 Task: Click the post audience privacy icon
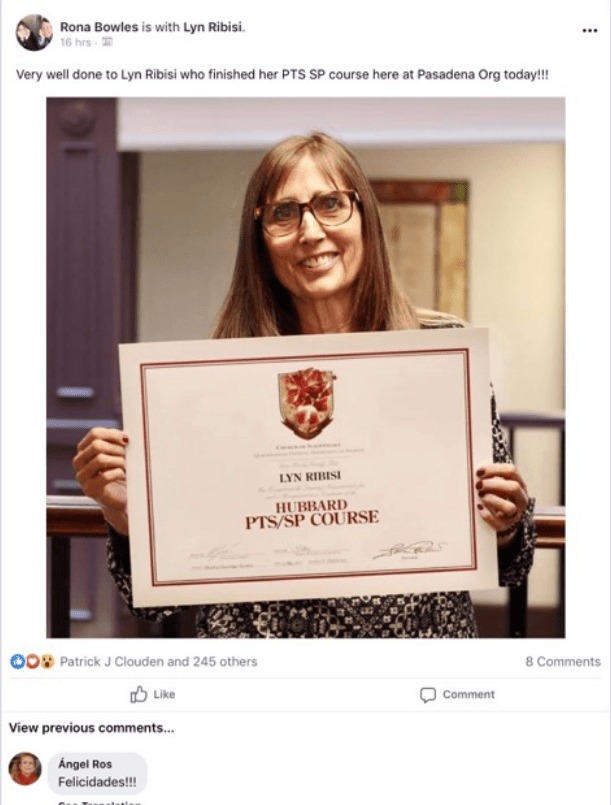click(x=107, y=43)
